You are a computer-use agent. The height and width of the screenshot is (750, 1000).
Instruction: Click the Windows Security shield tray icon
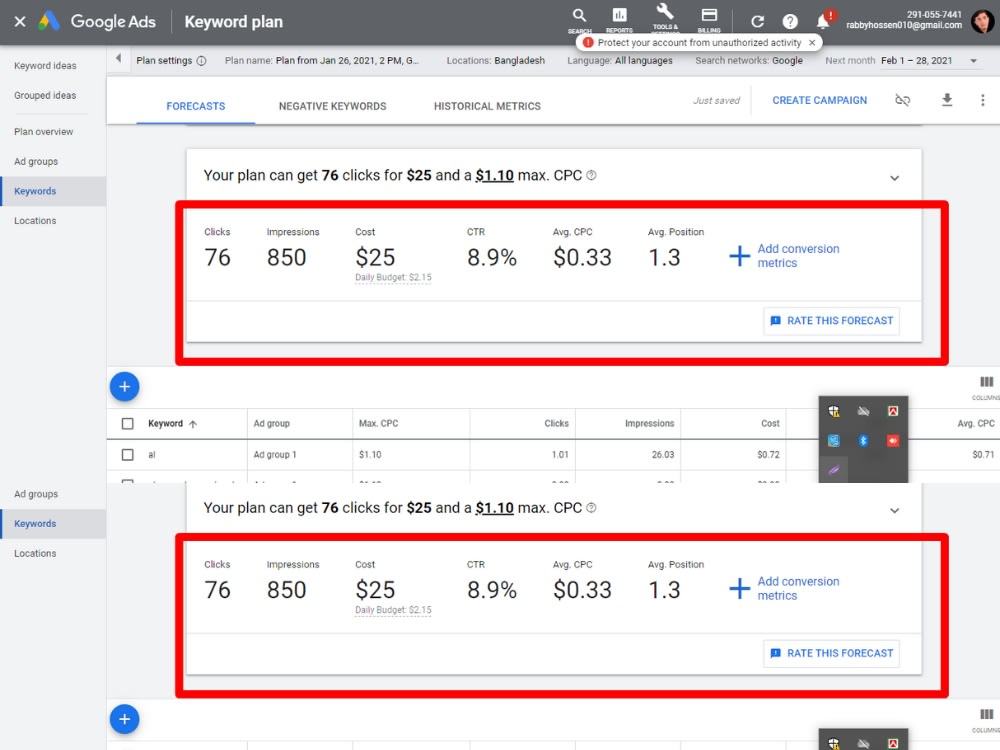(834, 411)
